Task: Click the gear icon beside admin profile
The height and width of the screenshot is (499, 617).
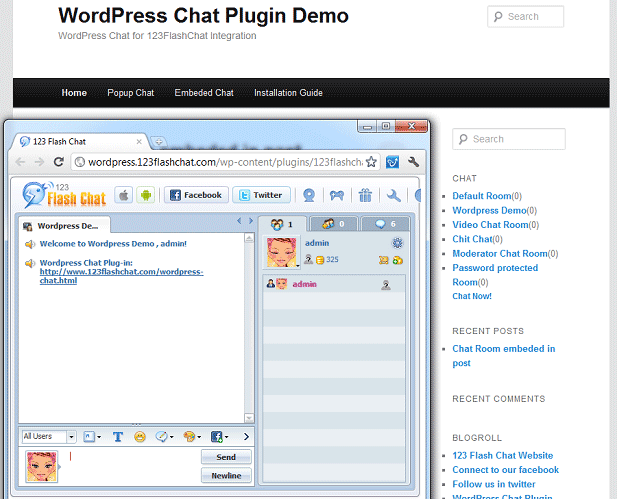Action: tap(396, 243)
